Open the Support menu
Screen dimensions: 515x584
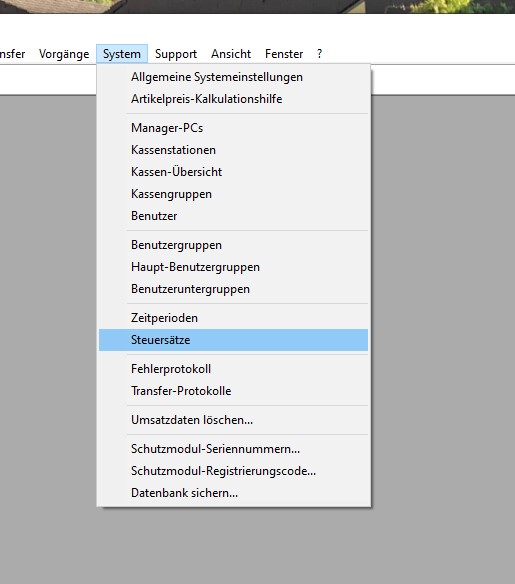tap(176, 54)
